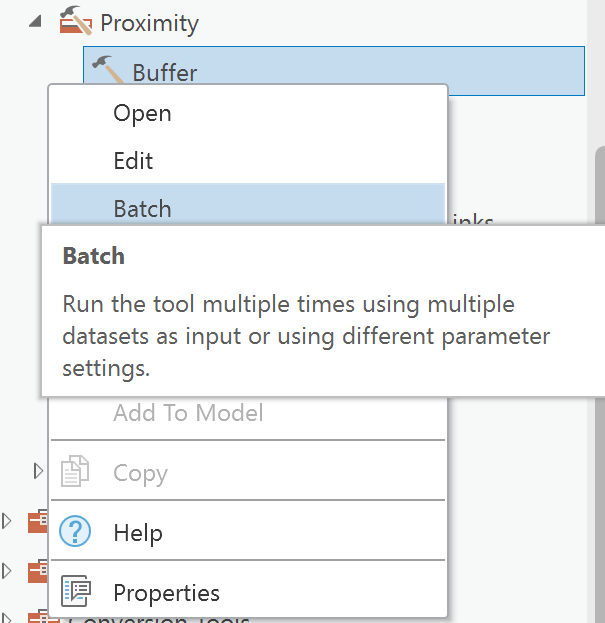Open Properties from the context menu

pos(166,592)
